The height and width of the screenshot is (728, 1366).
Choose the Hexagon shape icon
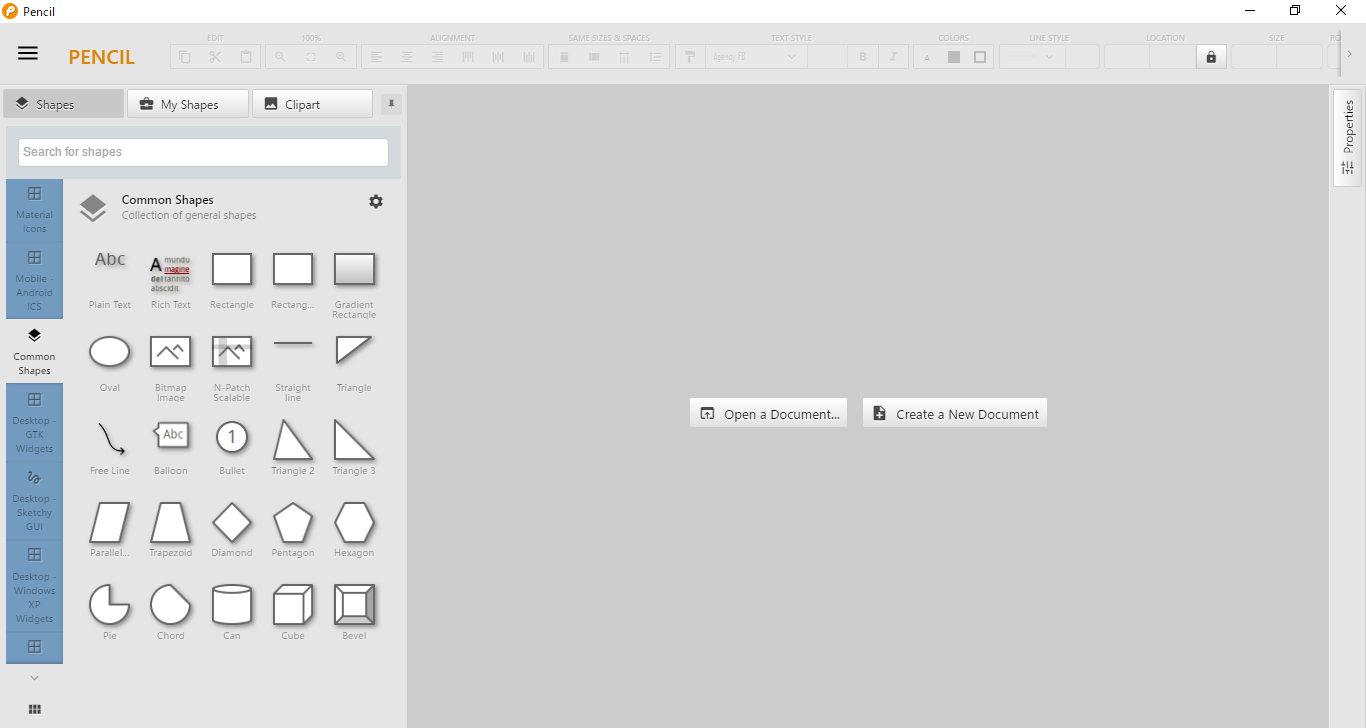[354, 523]
